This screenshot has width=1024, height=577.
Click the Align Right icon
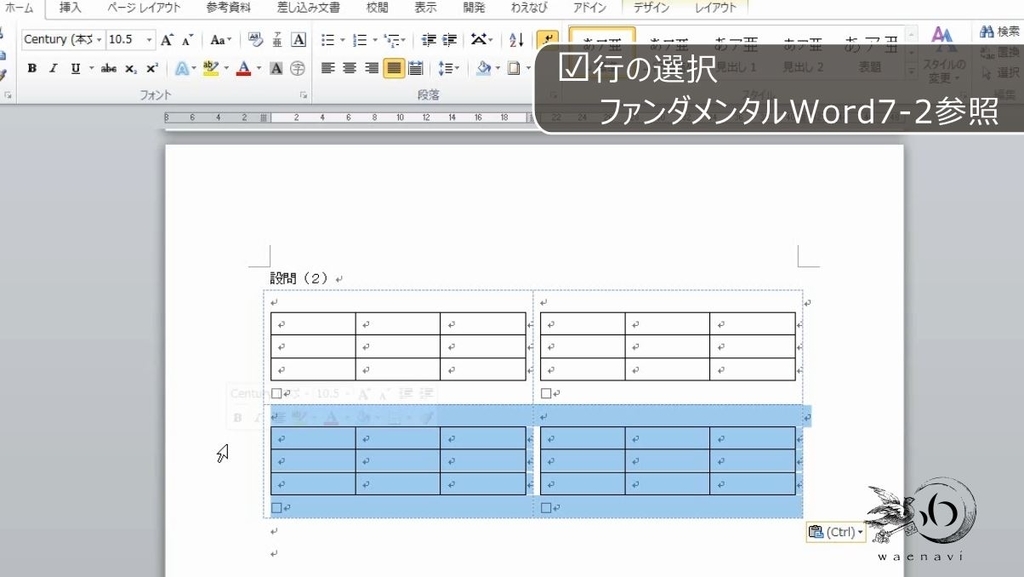[x=371, y=68]
